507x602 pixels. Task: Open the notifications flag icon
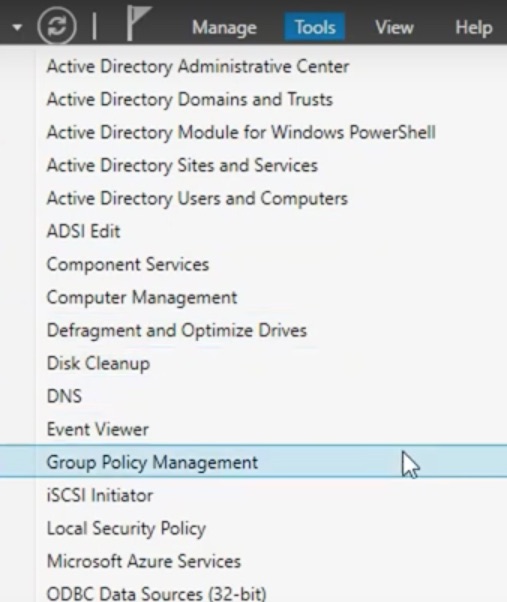click(139, 23)
